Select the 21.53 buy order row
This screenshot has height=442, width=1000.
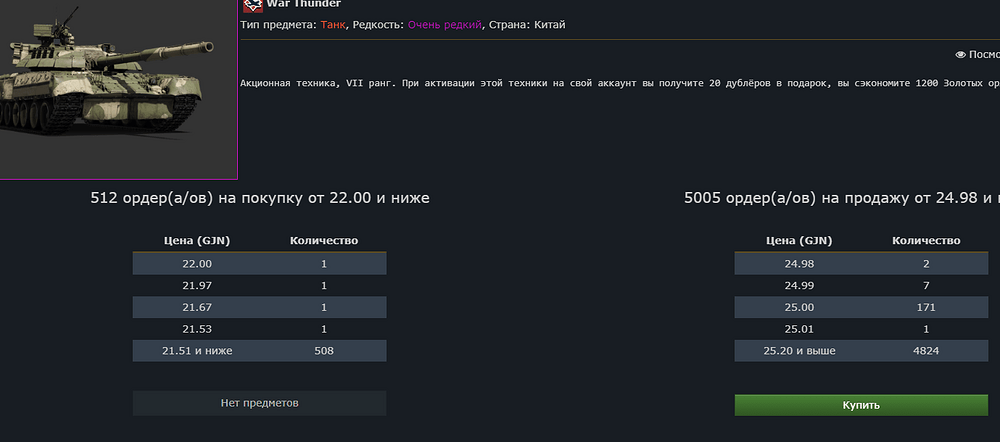(x=260, y=329)
